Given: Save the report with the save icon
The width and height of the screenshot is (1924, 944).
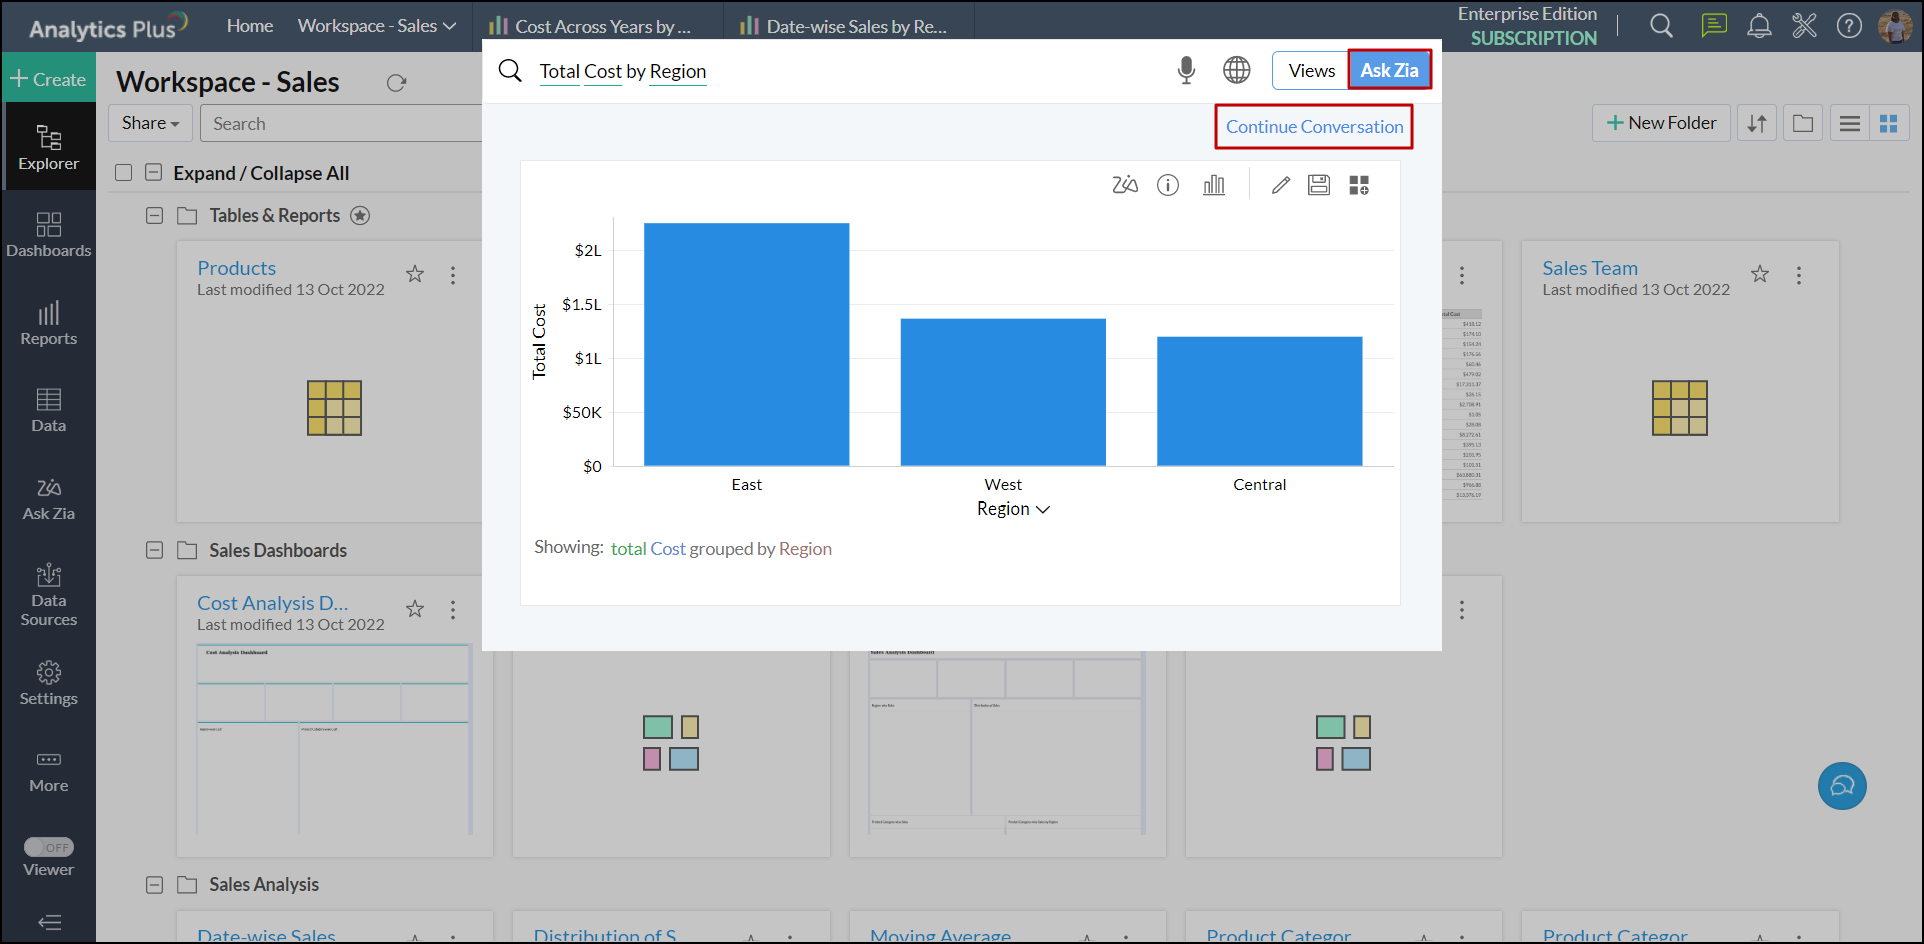Looking at the screenshot, I should coord(1319,185).
